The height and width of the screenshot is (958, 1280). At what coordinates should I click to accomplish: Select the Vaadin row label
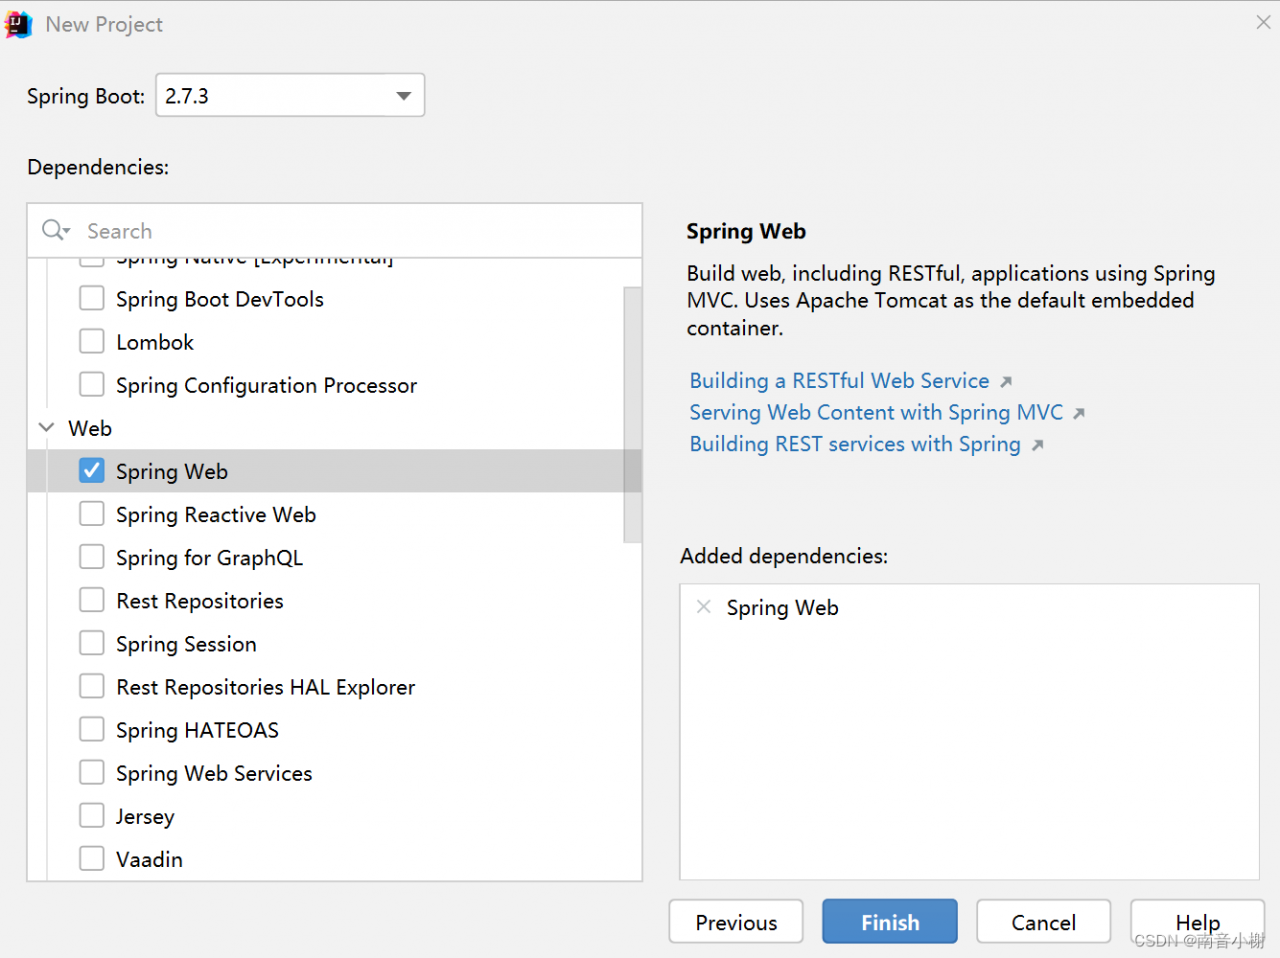(149, 859)
